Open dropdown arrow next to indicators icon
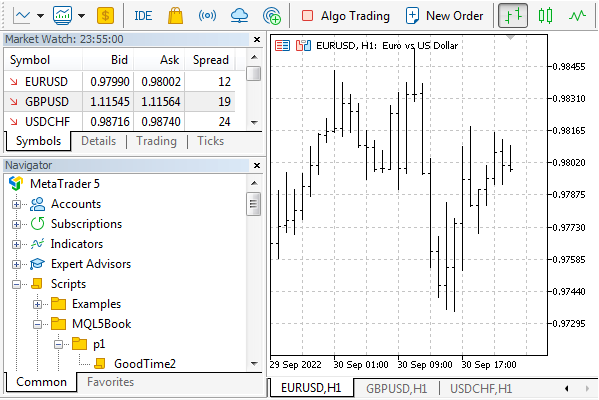The image size is (599, 400). click(81, 16)
